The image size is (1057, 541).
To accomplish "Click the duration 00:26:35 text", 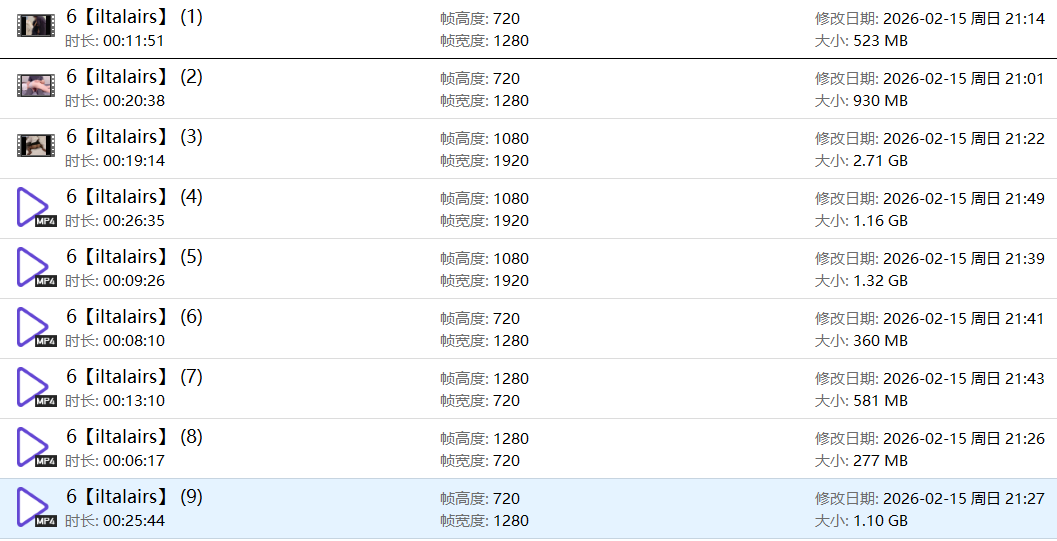I will pyautogui.click(x=133, y=221).
